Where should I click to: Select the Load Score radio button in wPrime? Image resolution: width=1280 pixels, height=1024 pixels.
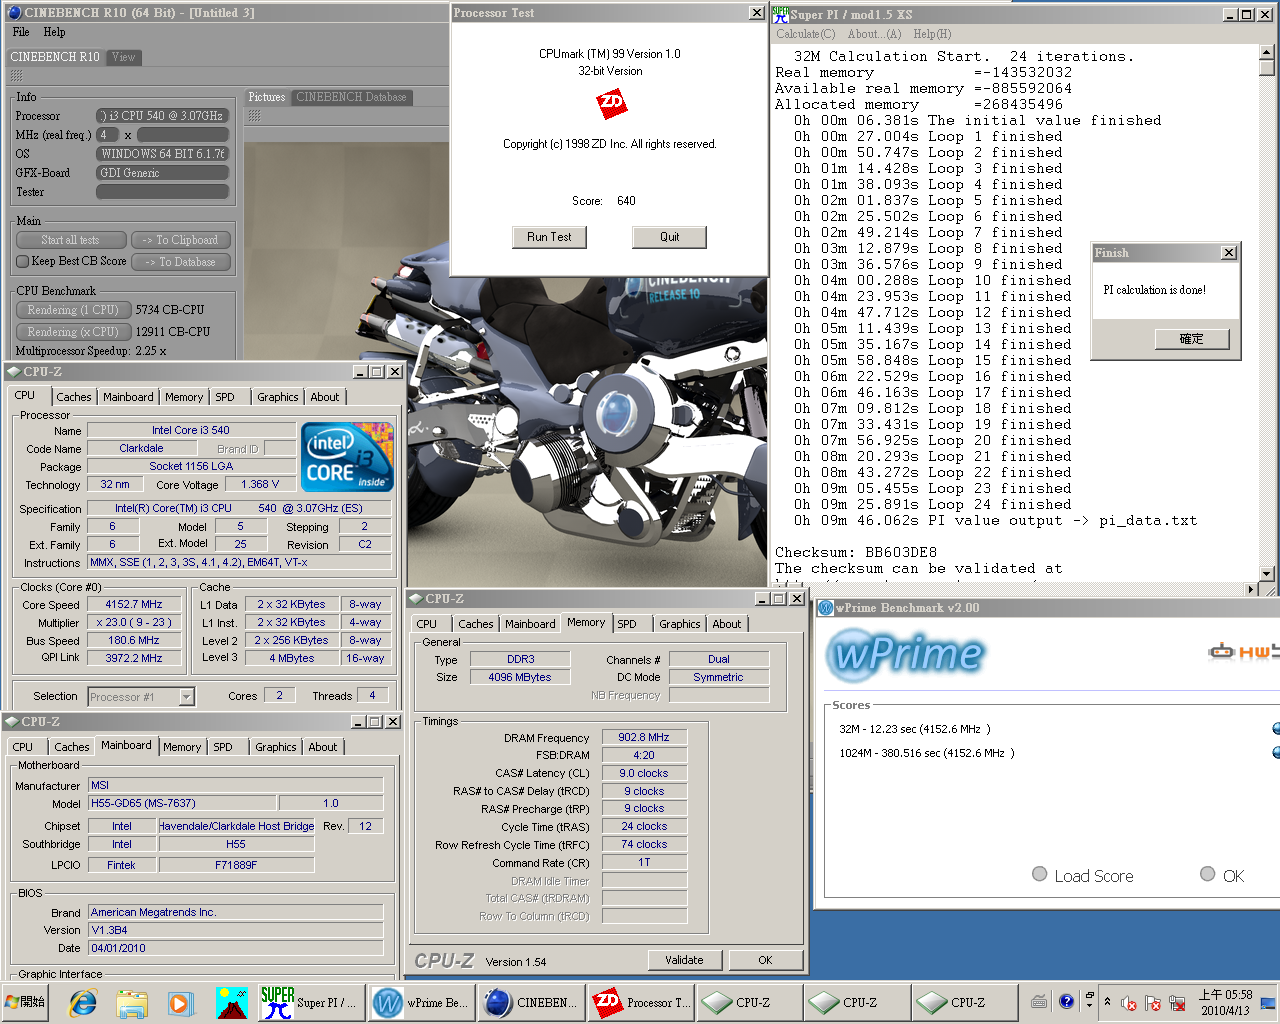coord(1040,874)
